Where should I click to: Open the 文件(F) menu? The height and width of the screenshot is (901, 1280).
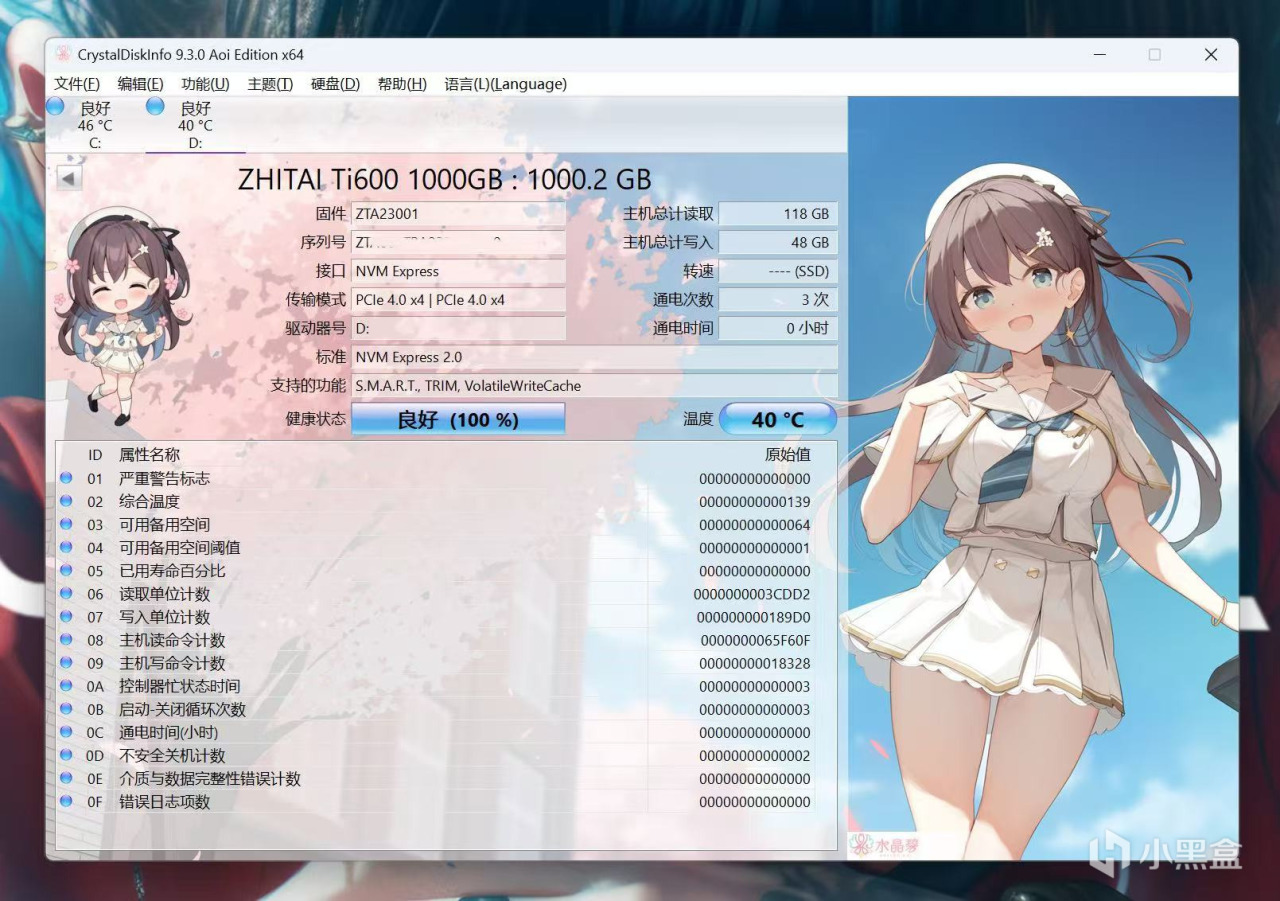tap(77, 84)
